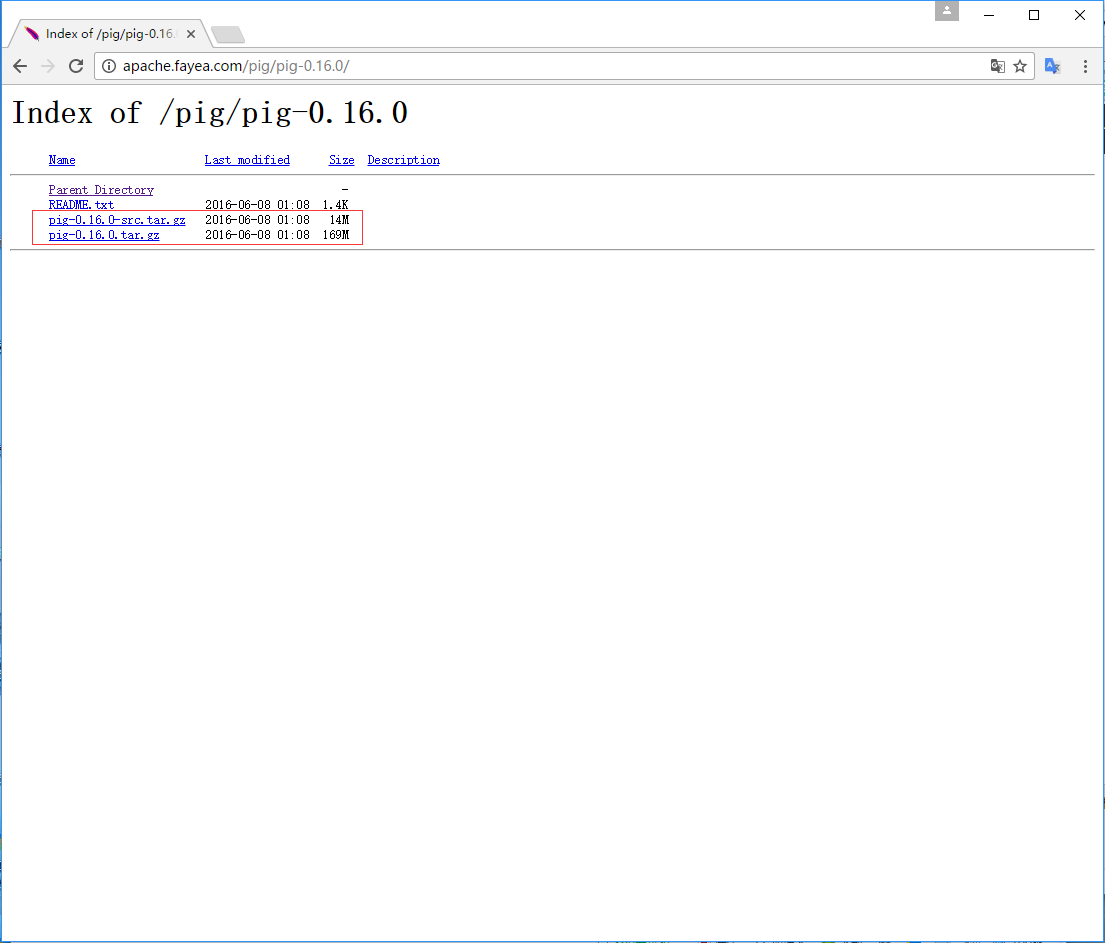1105x943 pixels.
Task: Open the Google Translate extension
Action: [x=1052, y=66]
